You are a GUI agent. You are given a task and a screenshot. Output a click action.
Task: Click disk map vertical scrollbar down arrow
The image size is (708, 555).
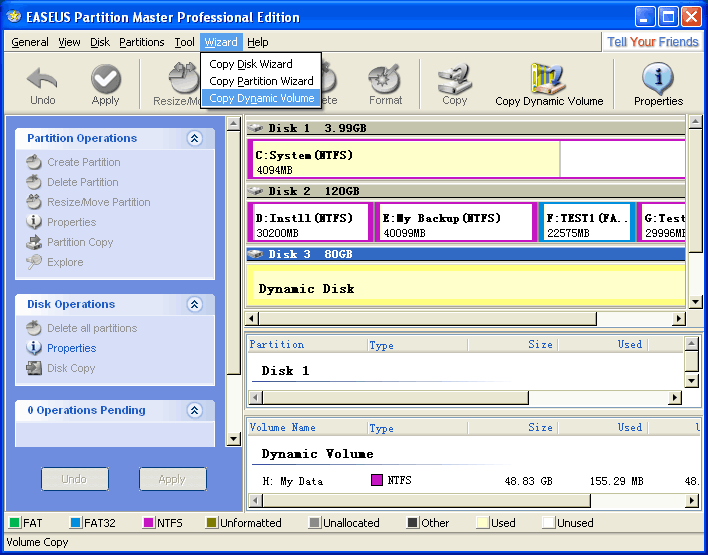pyautogui.click(x=695, y=302)
